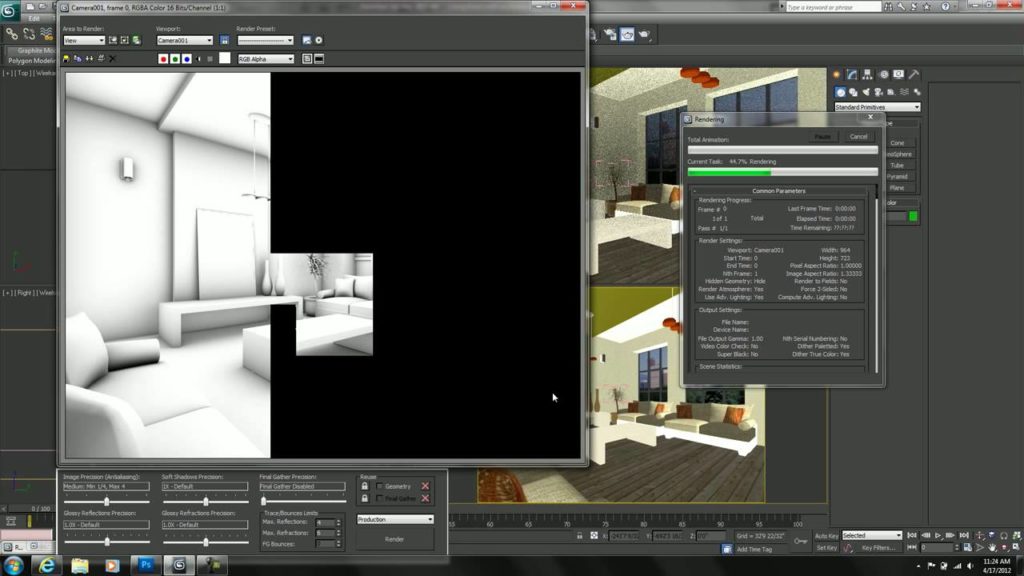Expand the RGB Alpha channel dropdown
This screenshot has height=576, width=1024.
click(266, 59)
